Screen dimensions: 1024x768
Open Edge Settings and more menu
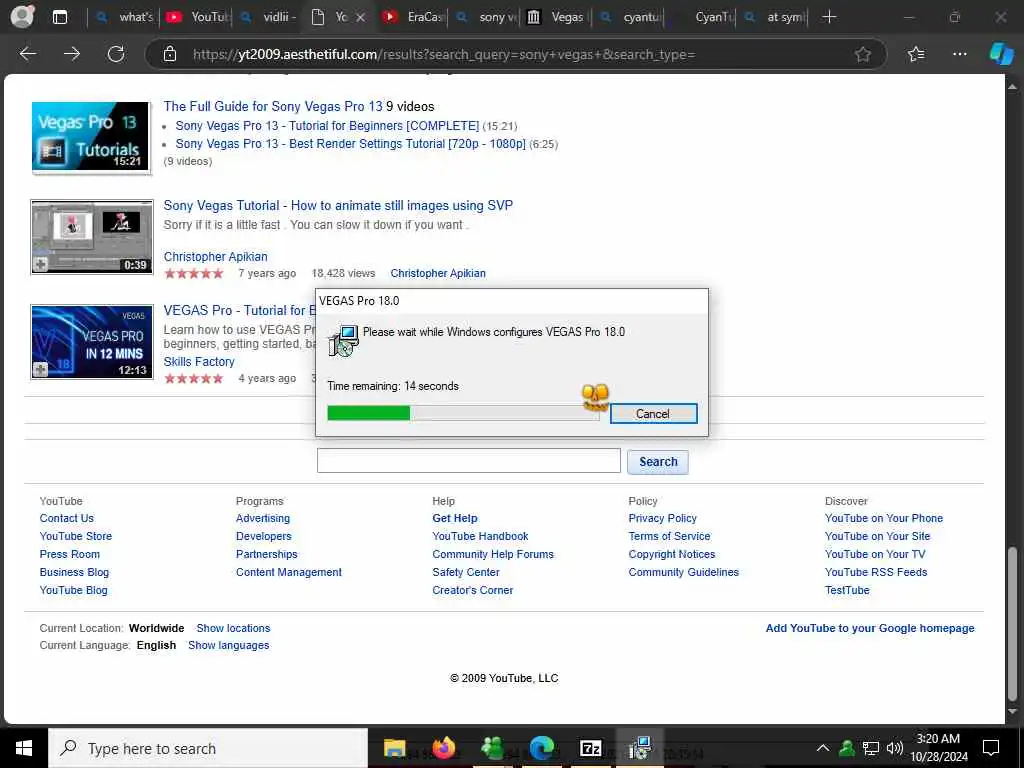click(959, 54)
